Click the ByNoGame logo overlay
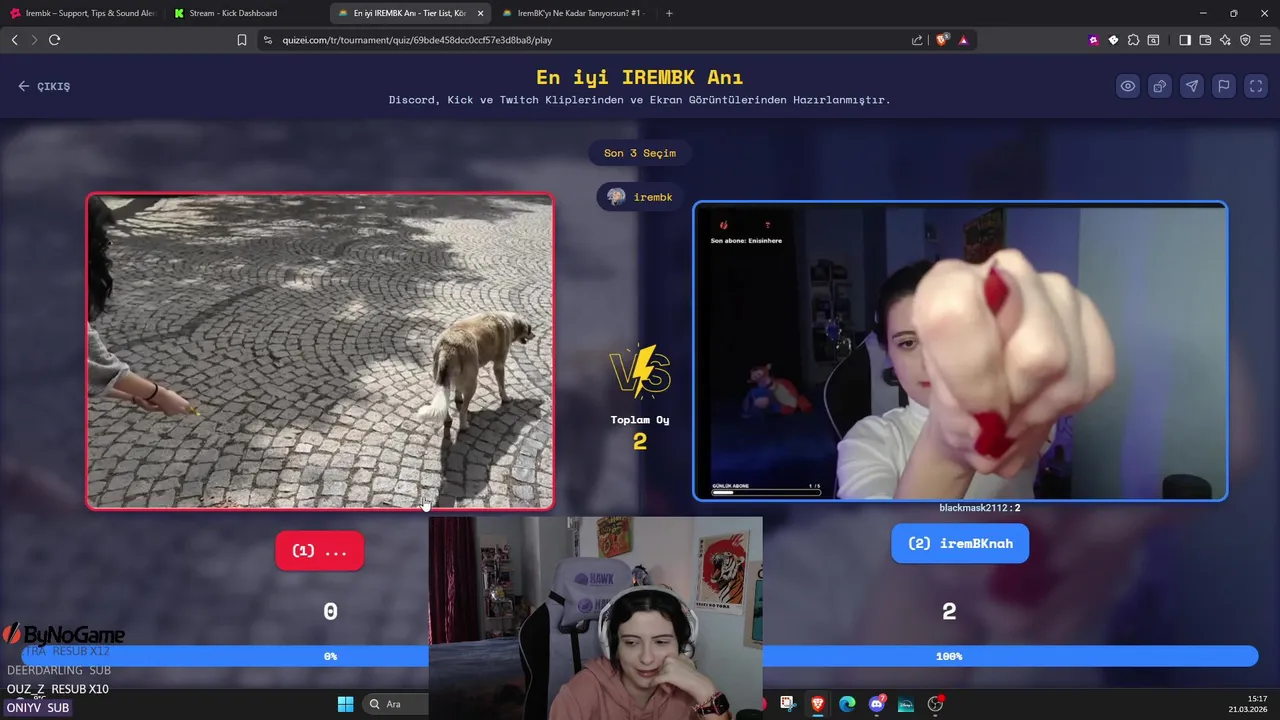The image size is (1280, 720). 64,634
